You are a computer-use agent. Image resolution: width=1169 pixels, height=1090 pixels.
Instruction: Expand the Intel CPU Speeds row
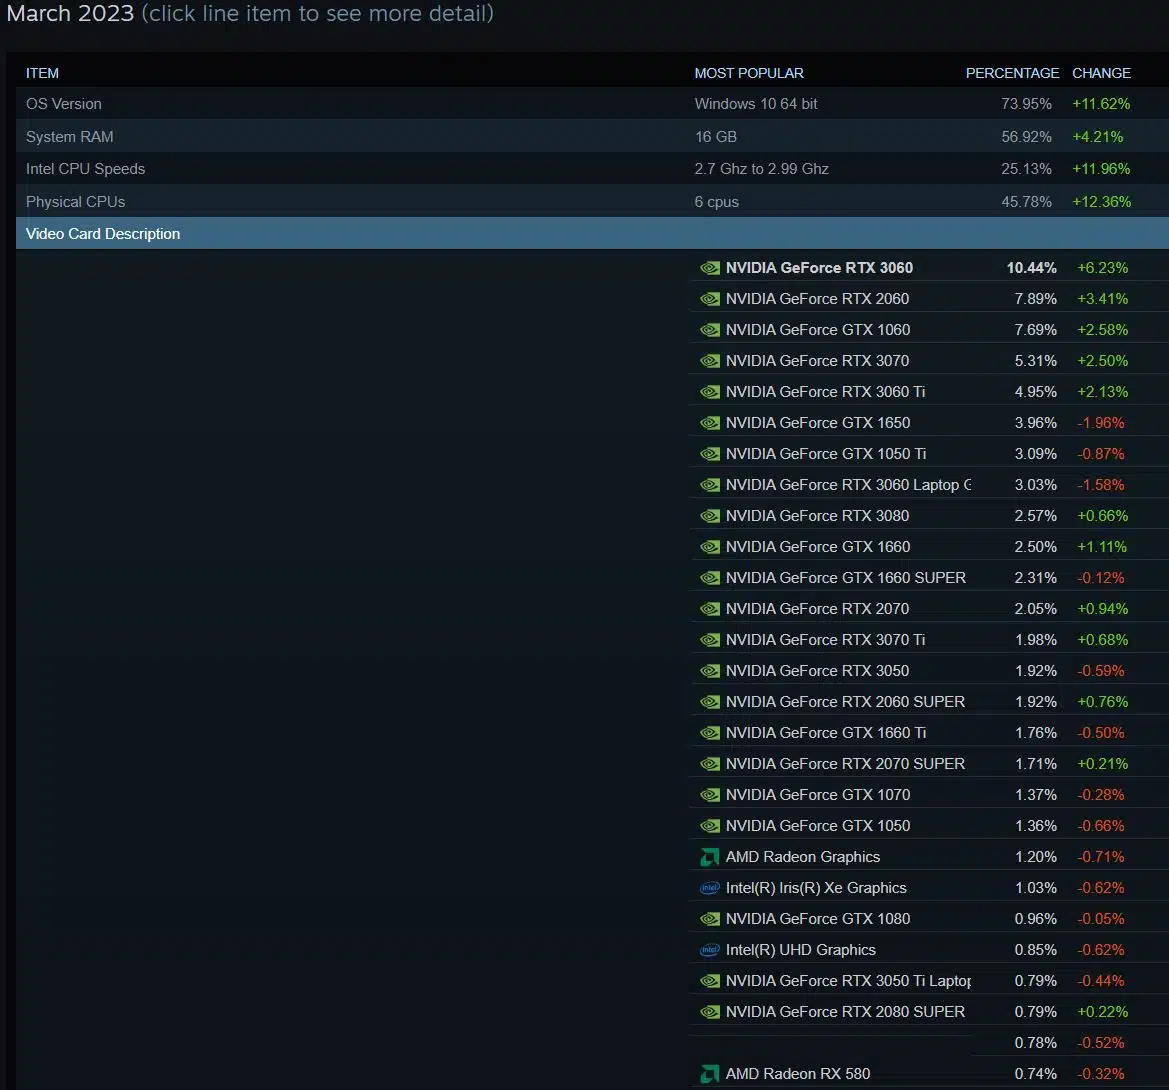(x=592, y=168)
